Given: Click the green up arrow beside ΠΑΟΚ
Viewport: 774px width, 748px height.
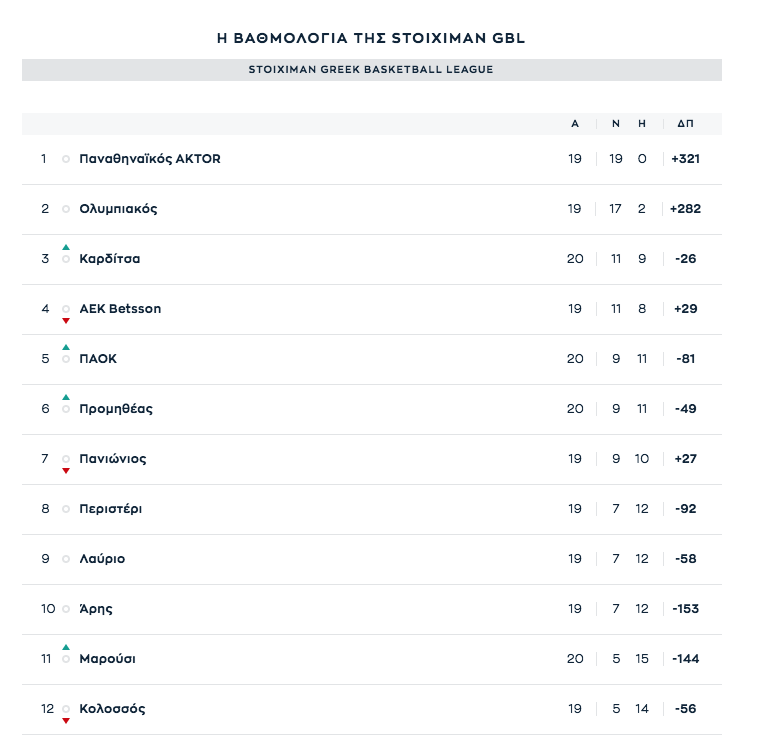Looking at the screenshot, I should coord(66,347).
